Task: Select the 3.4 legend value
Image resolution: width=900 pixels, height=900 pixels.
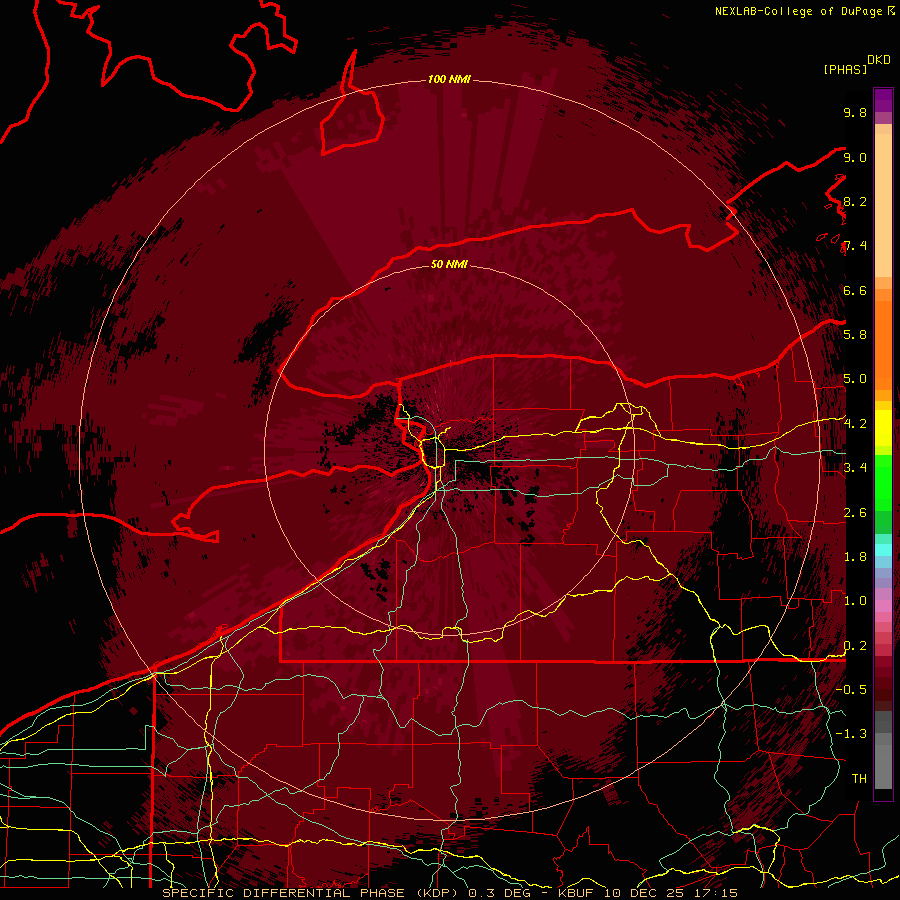Action: tap(855, 467)
